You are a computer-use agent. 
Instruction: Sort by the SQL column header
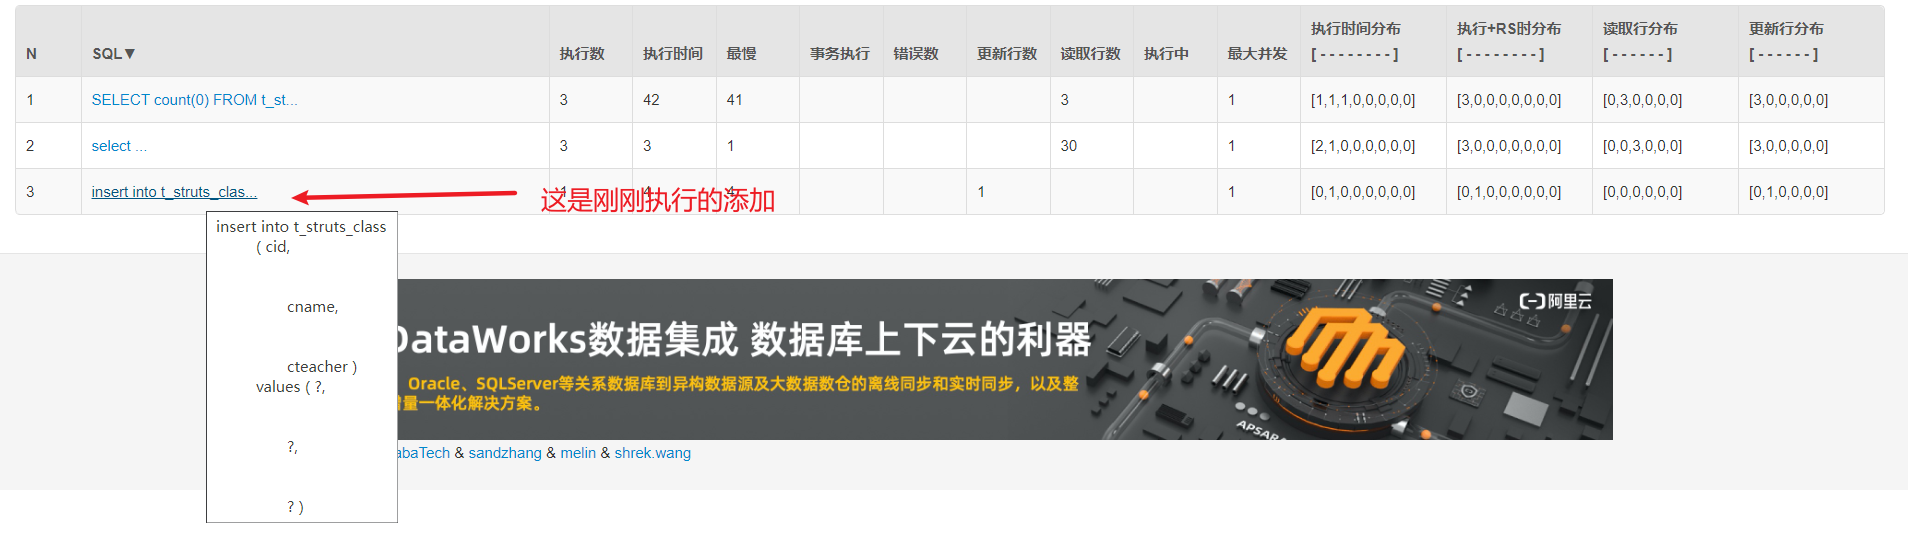113,54
